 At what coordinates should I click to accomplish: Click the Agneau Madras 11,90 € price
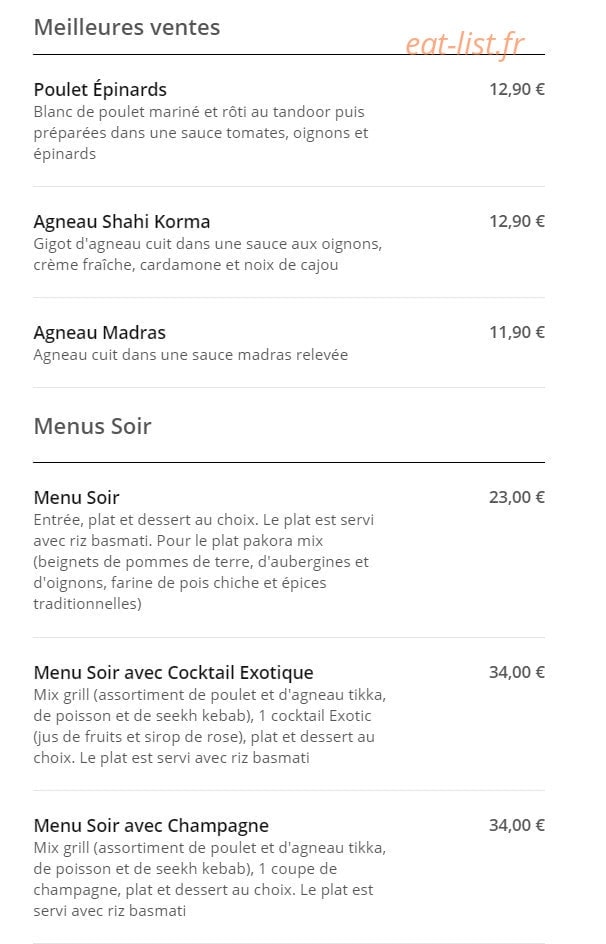point(516,332)
